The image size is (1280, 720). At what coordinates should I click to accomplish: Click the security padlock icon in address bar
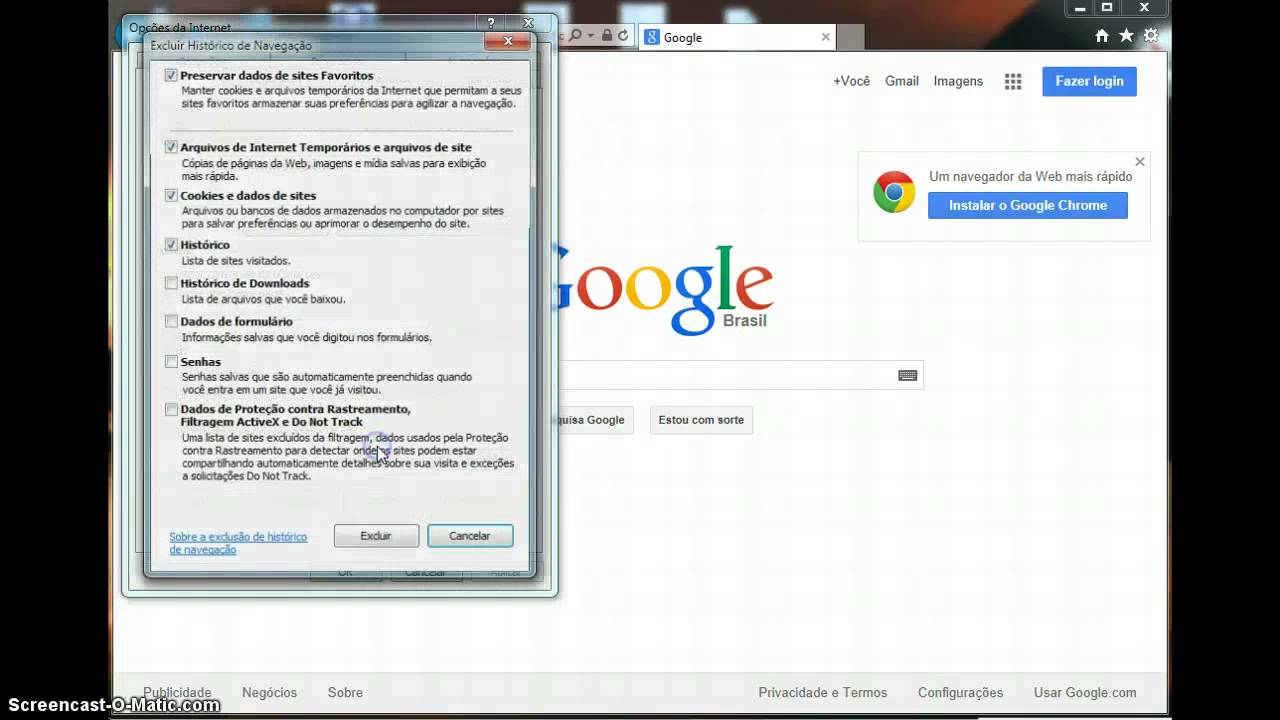coord(606,36)
